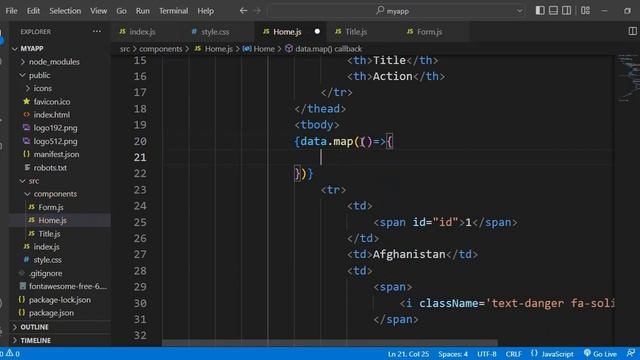
Task: Toggle the primary side bar layout icon
Action: click(540, 10)
